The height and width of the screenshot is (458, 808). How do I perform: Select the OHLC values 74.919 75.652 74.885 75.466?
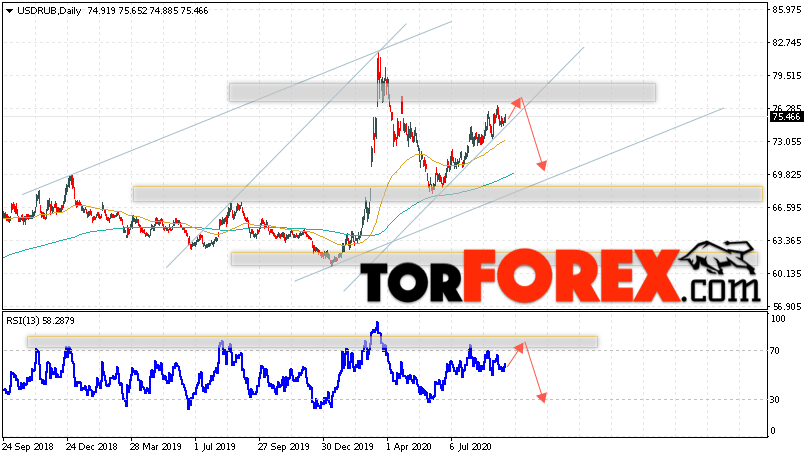tap(148, 11)
